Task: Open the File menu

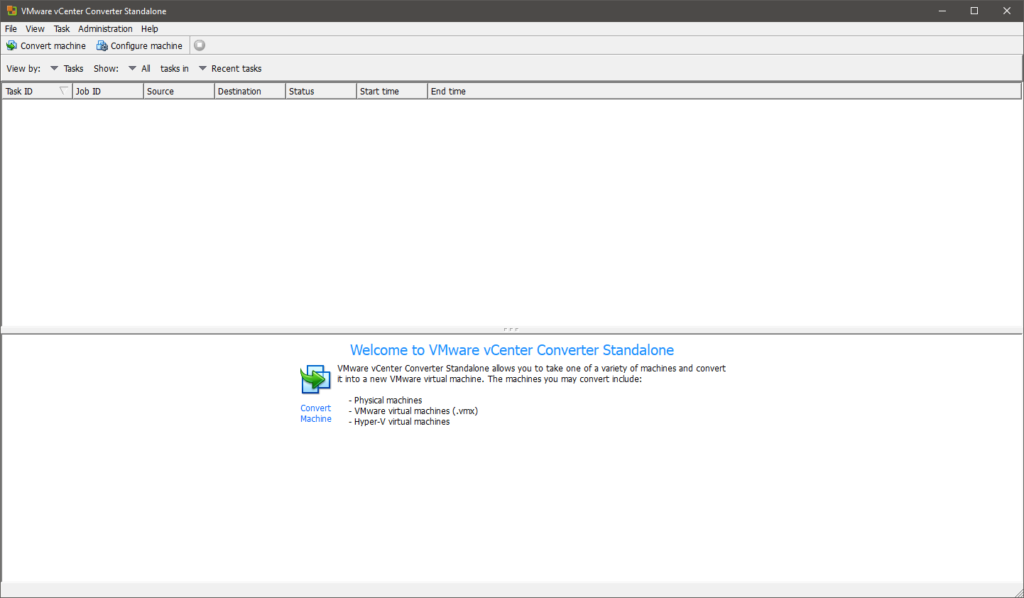Action: [x=10, y=28]
